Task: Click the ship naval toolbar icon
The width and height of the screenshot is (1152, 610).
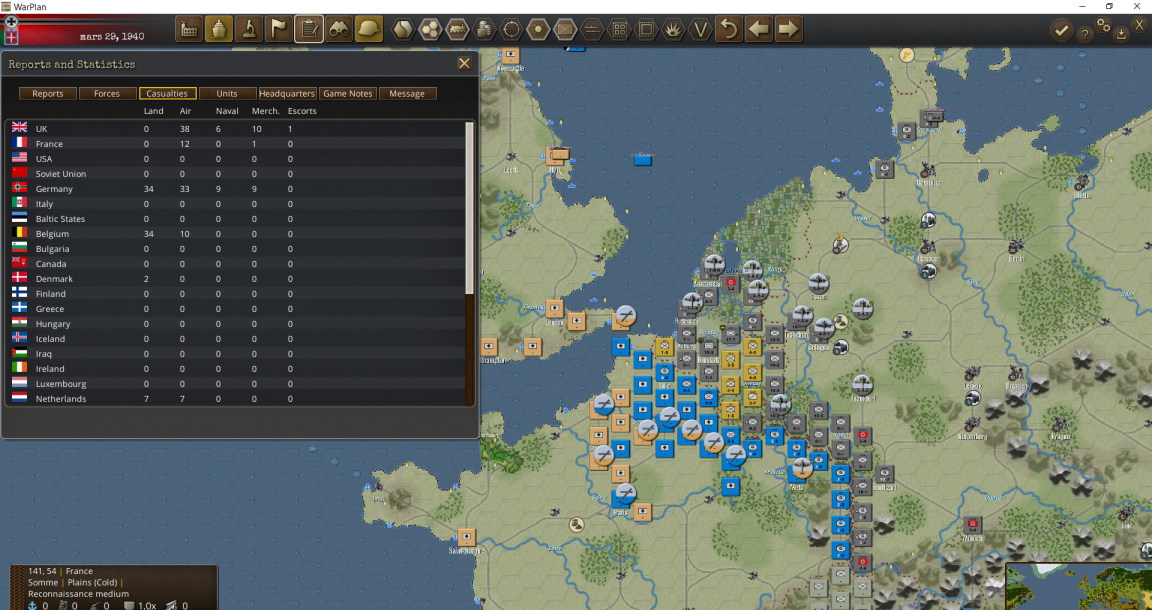Action: (219, 29)
